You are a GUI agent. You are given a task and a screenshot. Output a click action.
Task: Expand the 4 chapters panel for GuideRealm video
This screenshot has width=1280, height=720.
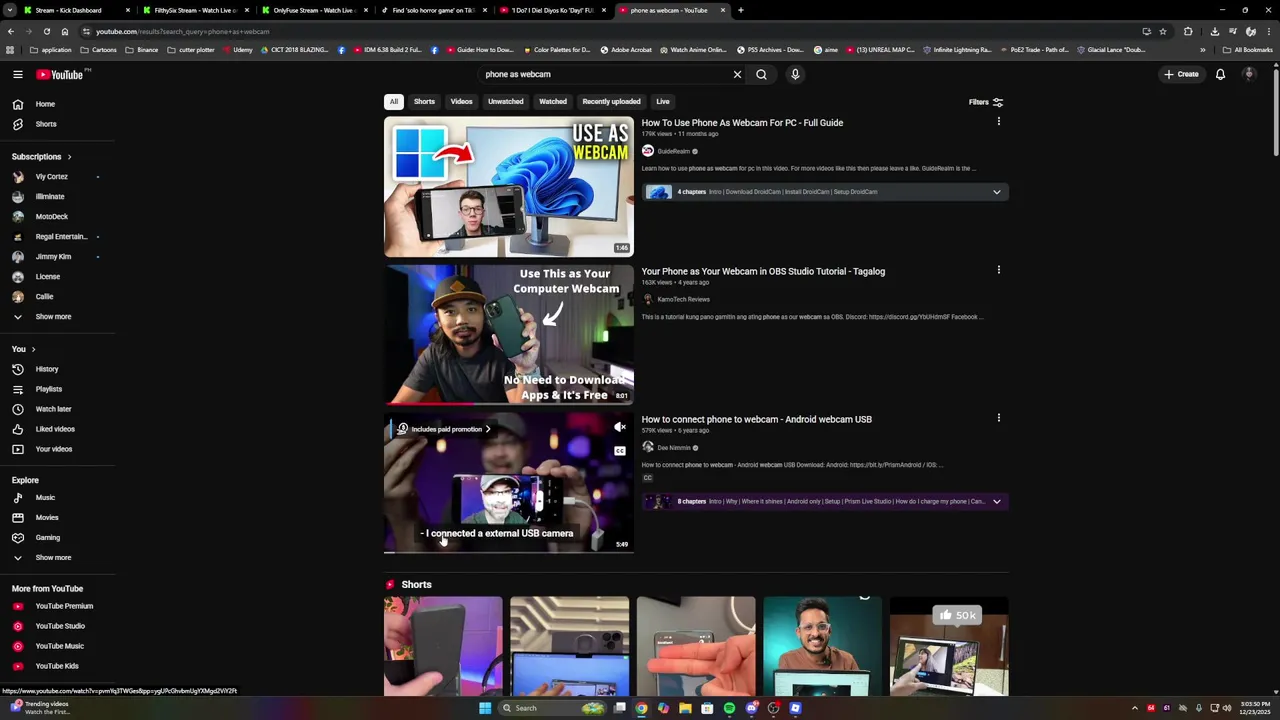pyautogui.click(x=996, y=192)
